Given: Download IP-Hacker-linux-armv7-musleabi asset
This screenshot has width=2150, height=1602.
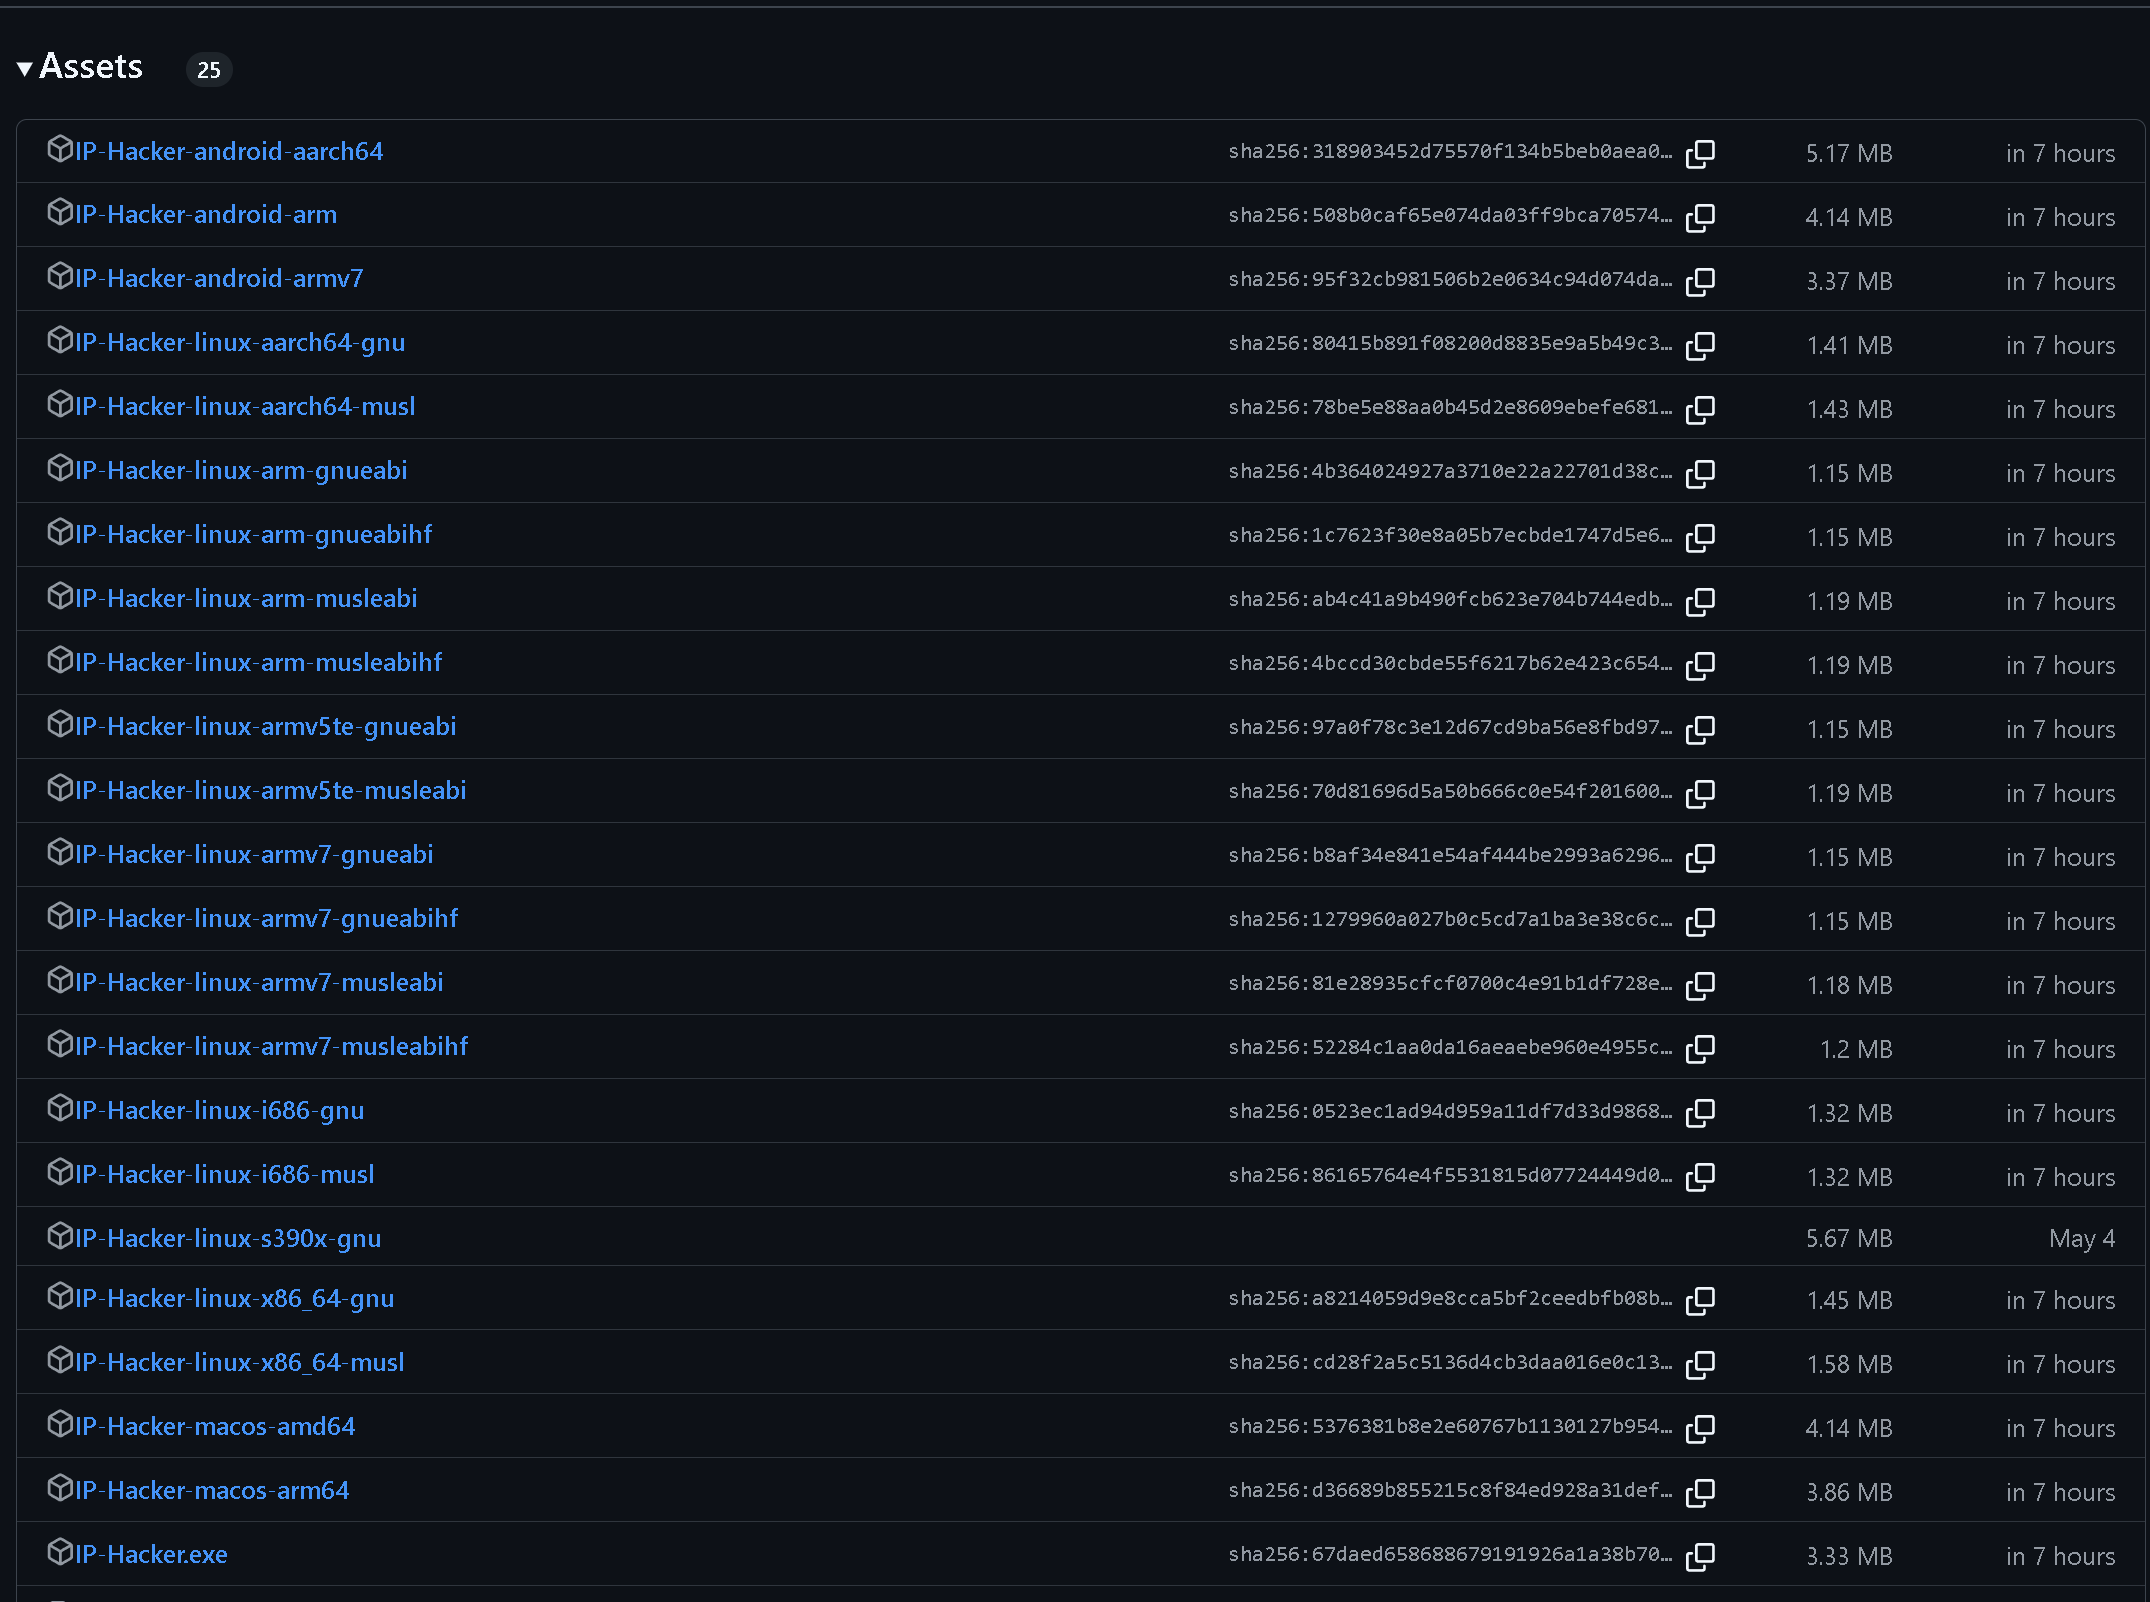Looking at the screenshot, I should pos(259,983).
